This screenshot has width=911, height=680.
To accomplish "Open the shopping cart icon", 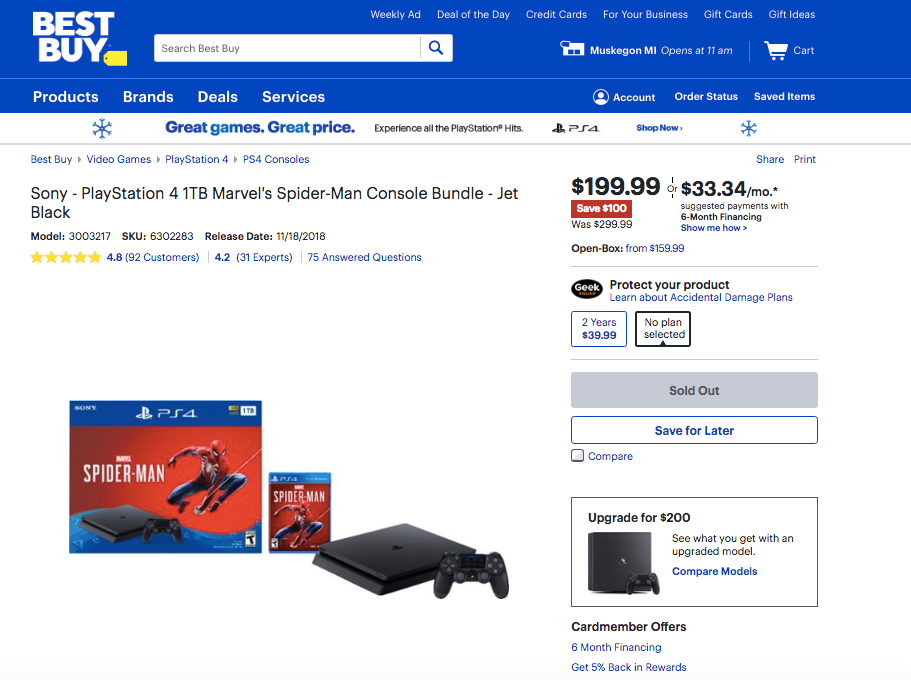I will pos(775,50).
